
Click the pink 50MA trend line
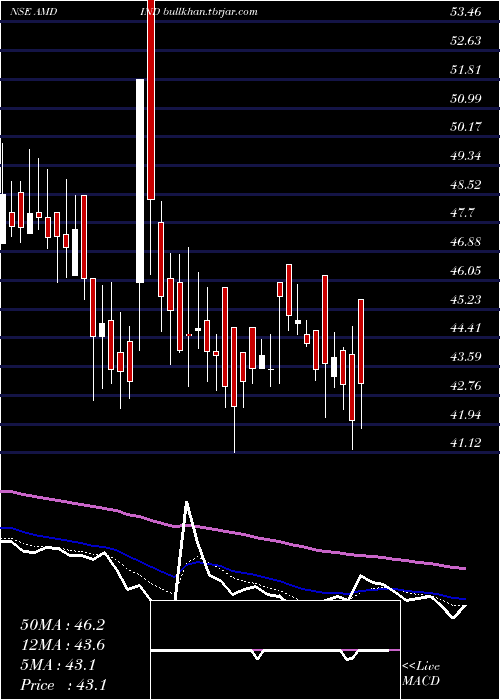(232, 532)
